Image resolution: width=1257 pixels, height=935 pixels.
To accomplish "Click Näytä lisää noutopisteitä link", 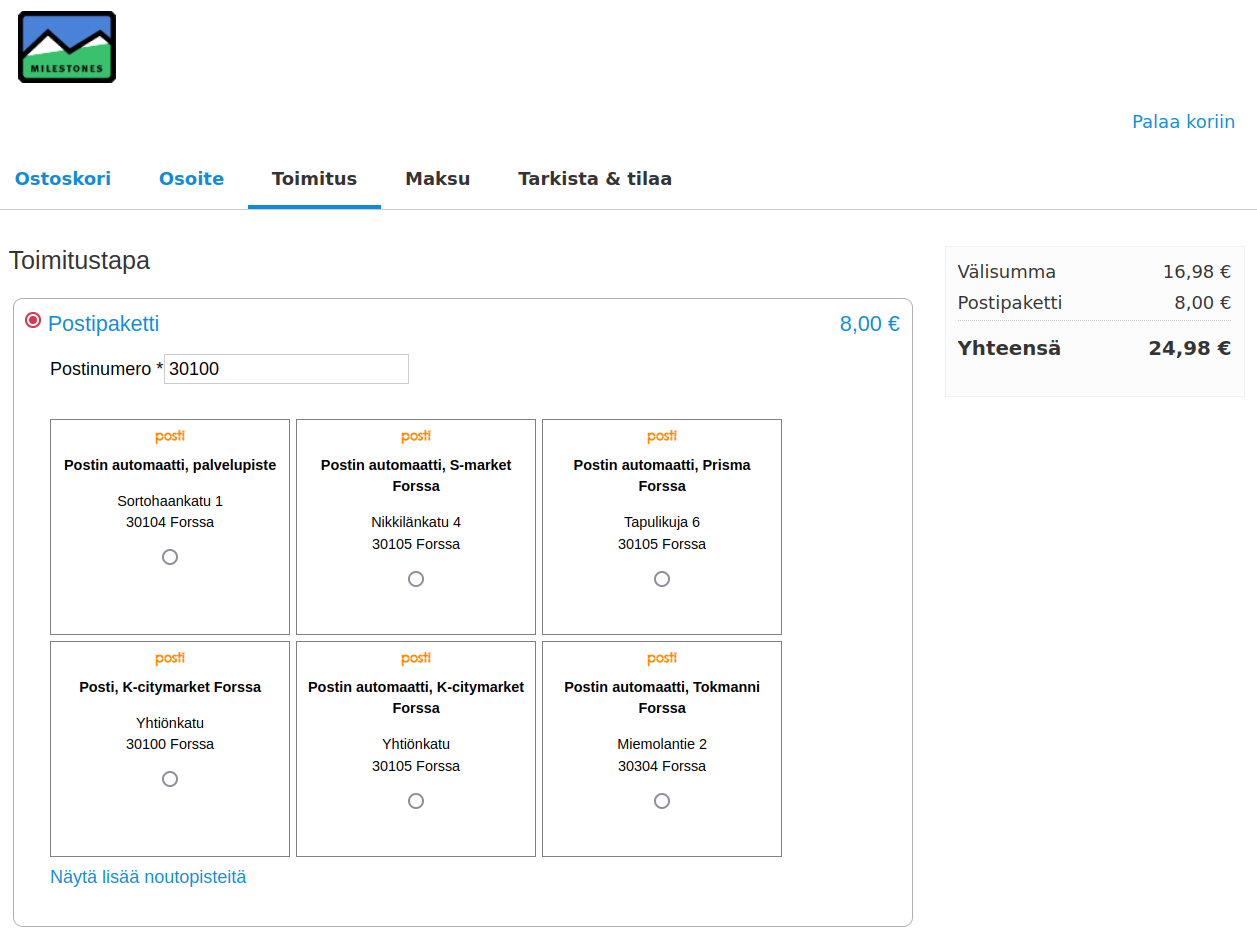I will [x=148, y=877].
